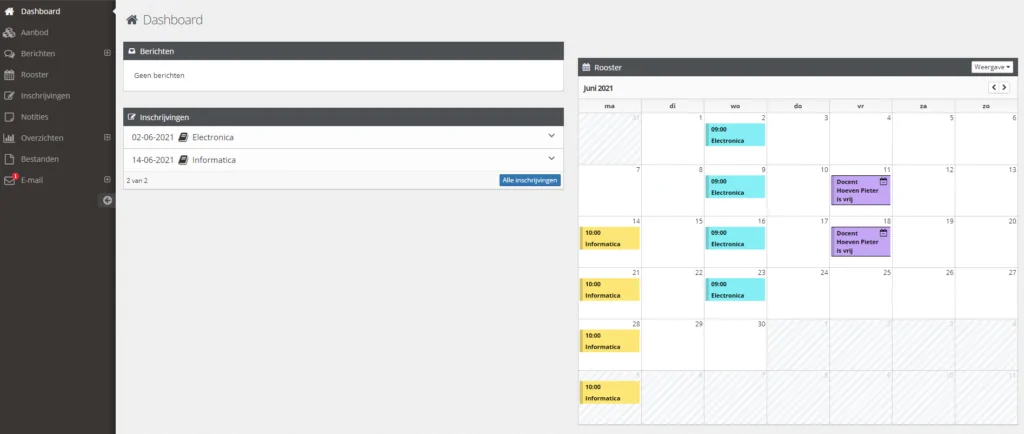1024x434 pixels.
Task: Go to next month in Rooster calendar
Action: point(1004,87)
